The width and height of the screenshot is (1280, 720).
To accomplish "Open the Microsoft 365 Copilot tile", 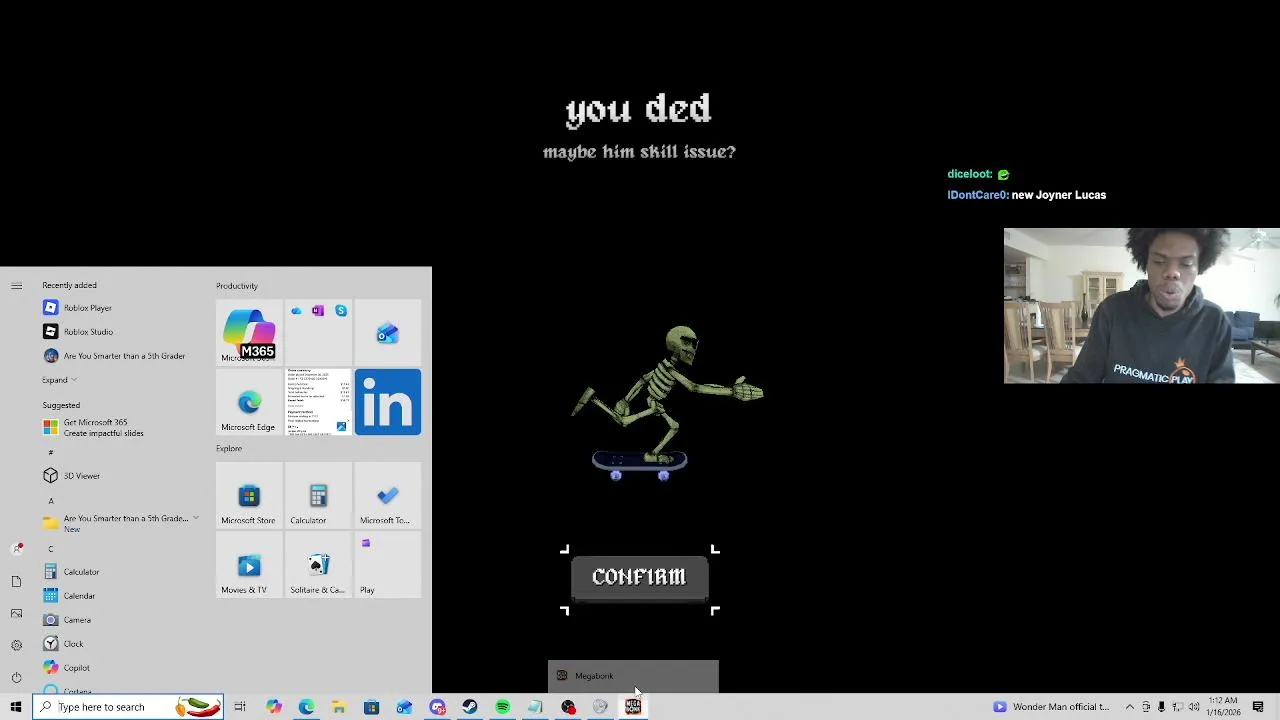I will (x=249, y=333).
